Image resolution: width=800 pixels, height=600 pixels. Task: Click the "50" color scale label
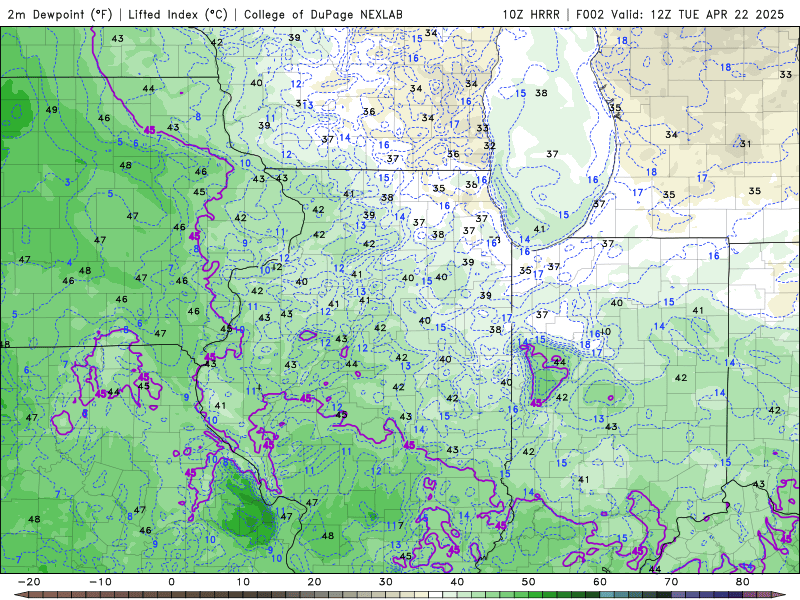point(529,582)
